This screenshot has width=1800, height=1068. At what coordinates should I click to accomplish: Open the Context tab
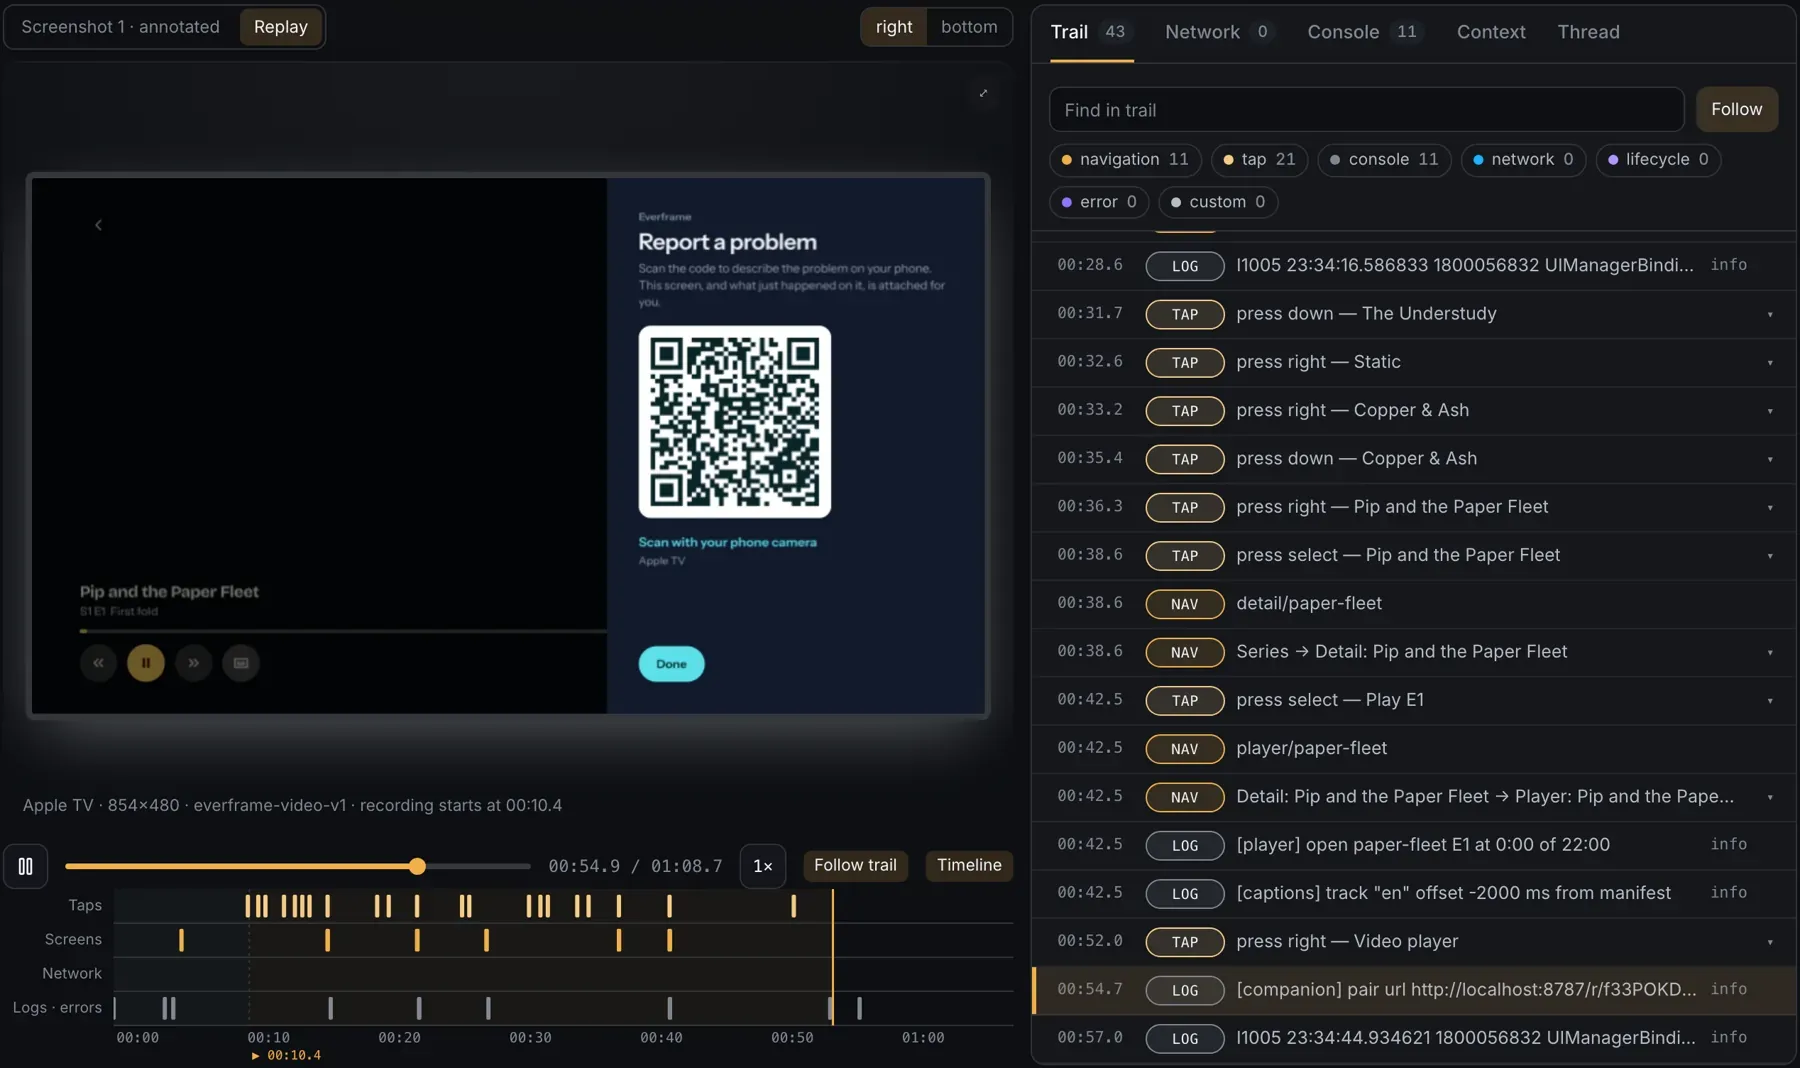coord(1491,32)
